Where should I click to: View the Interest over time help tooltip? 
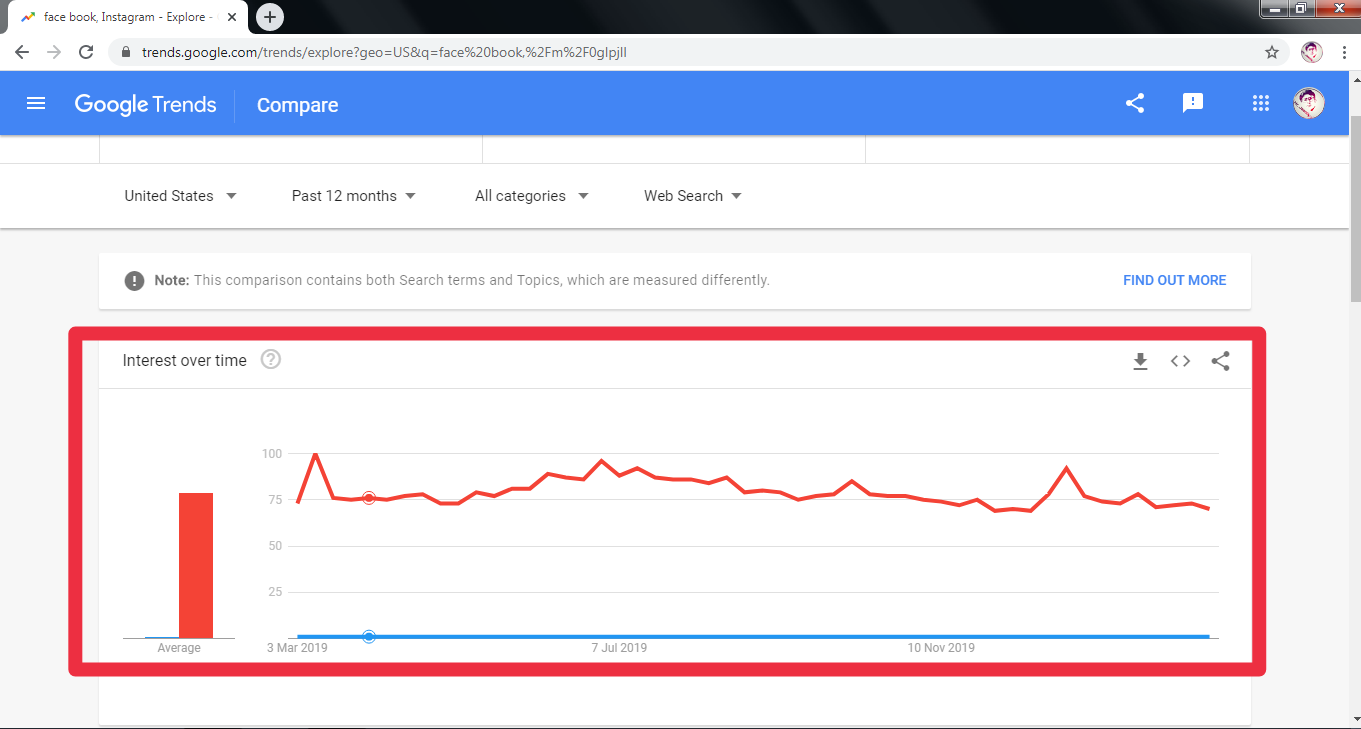[270, 359]
